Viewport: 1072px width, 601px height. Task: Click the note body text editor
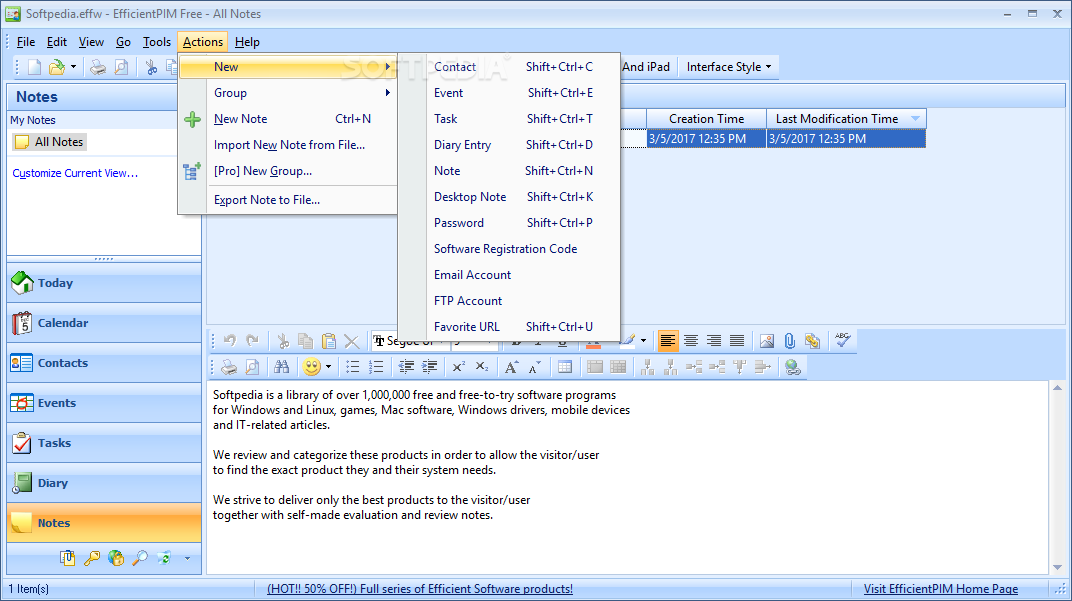click(628, 477)
